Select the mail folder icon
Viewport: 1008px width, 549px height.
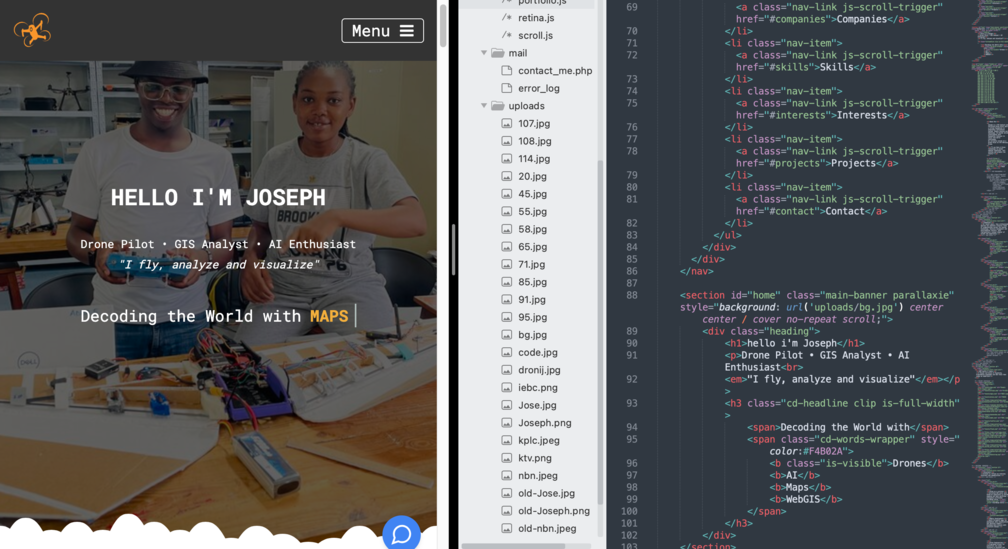498,53
